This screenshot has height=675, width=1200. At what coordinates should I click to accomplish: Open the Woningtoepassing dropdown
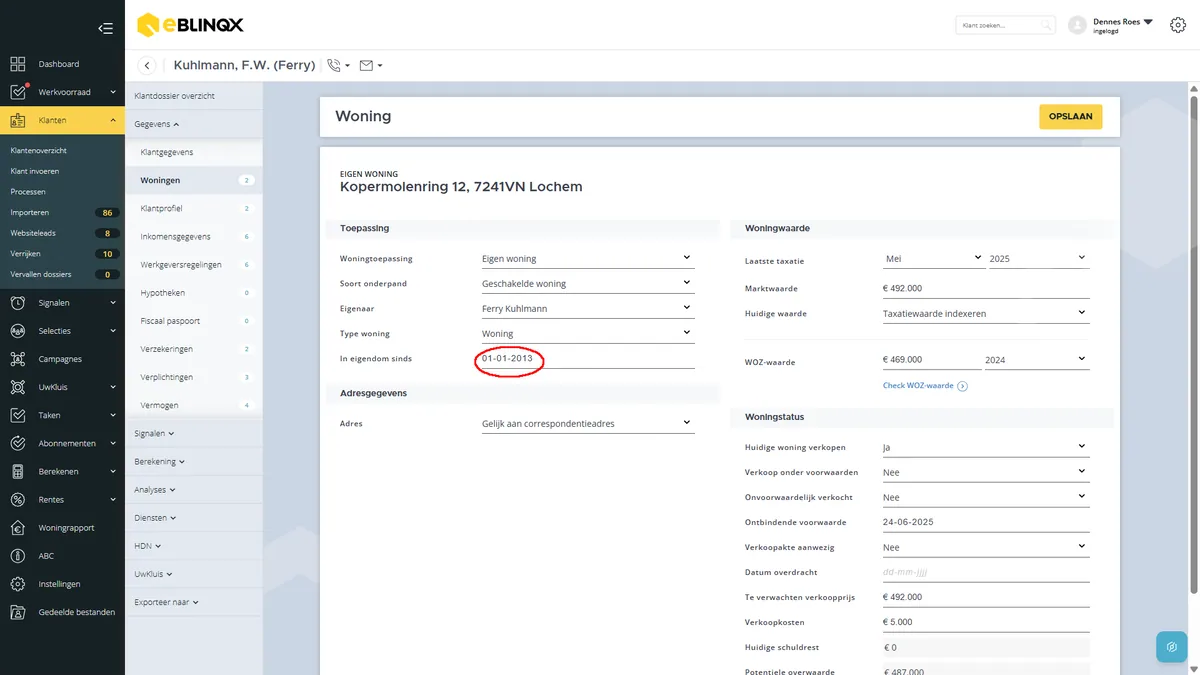pos(587,258)
